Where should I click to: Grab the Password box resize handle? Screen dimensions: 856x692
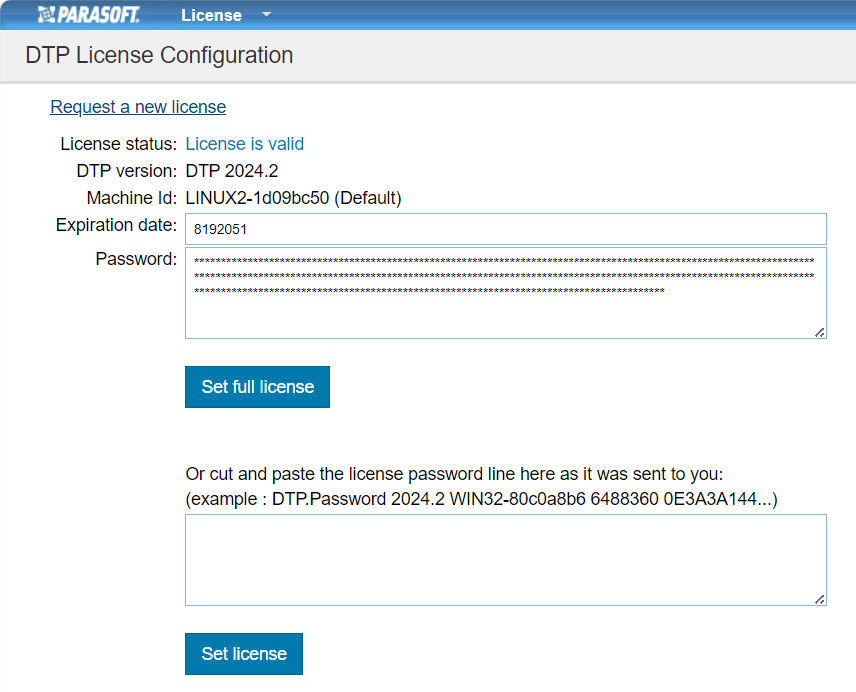pyautogui.click(x=819, y=332)
